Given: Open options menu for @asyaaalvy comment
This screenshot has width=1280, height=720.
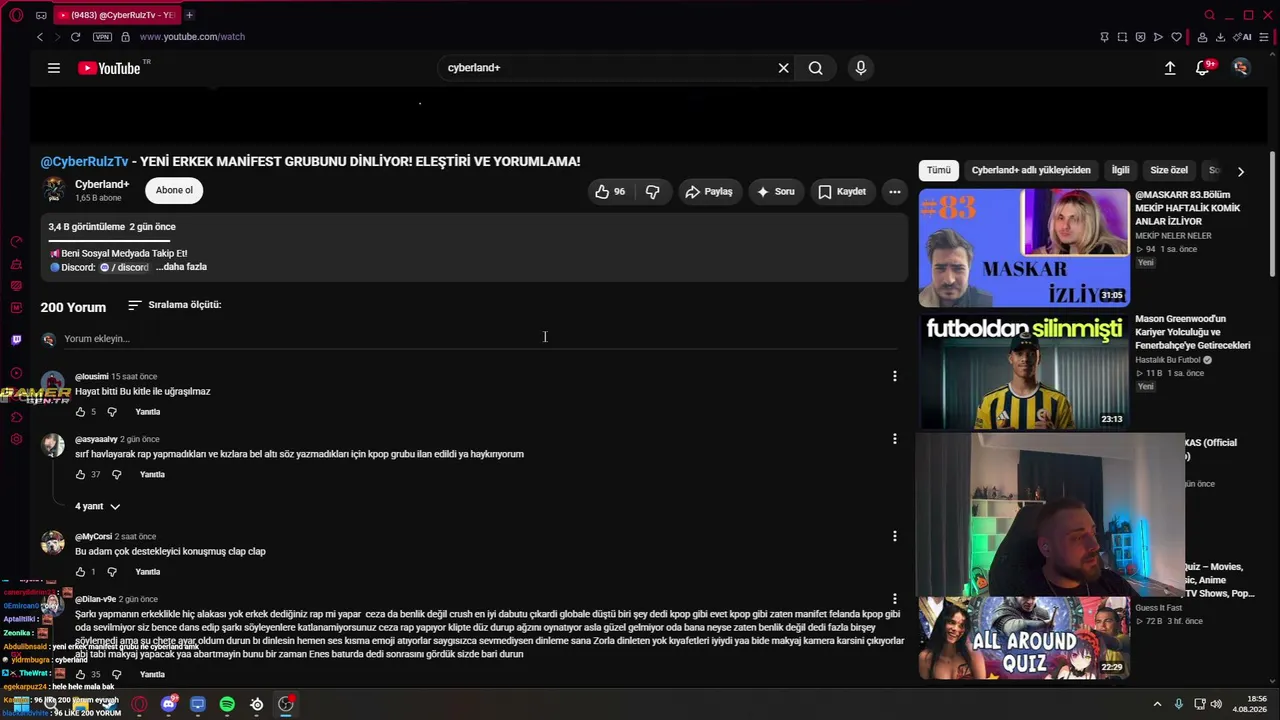Looking at the screenshot, I should pyautogui.click(x=895, y=439).
